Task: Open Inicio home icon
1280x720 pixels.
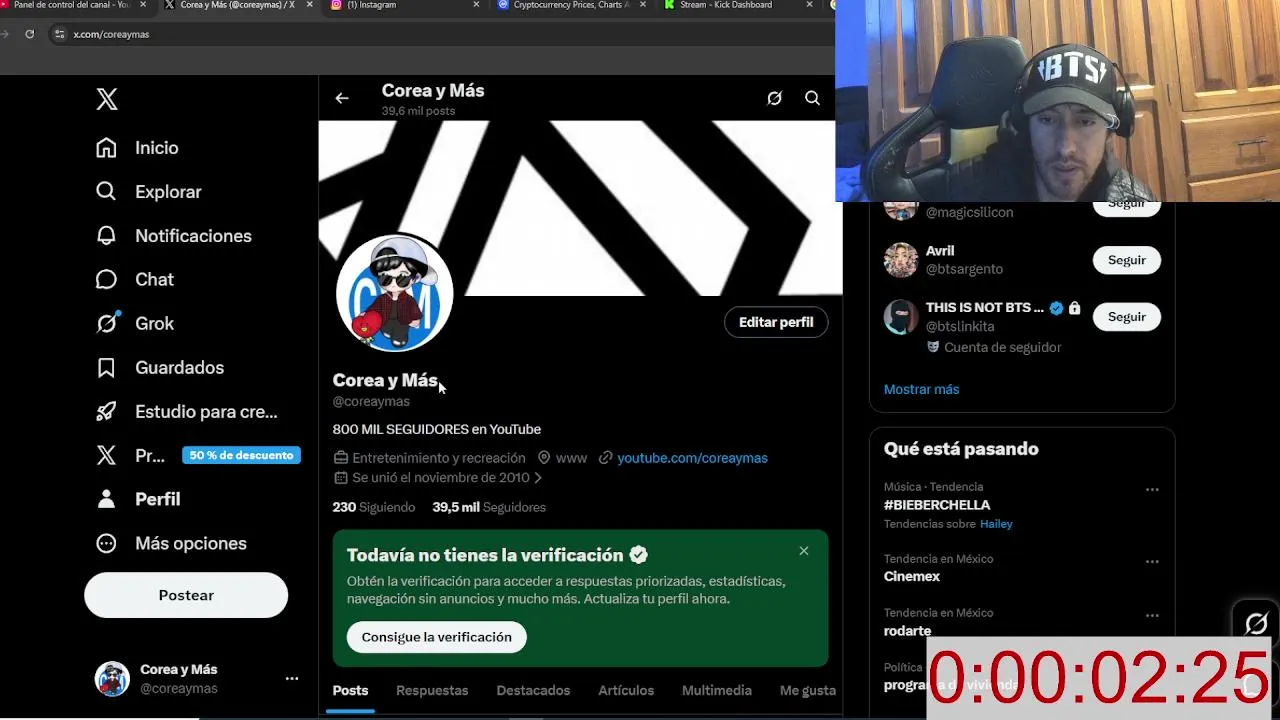Action: [x=106, y=148]
